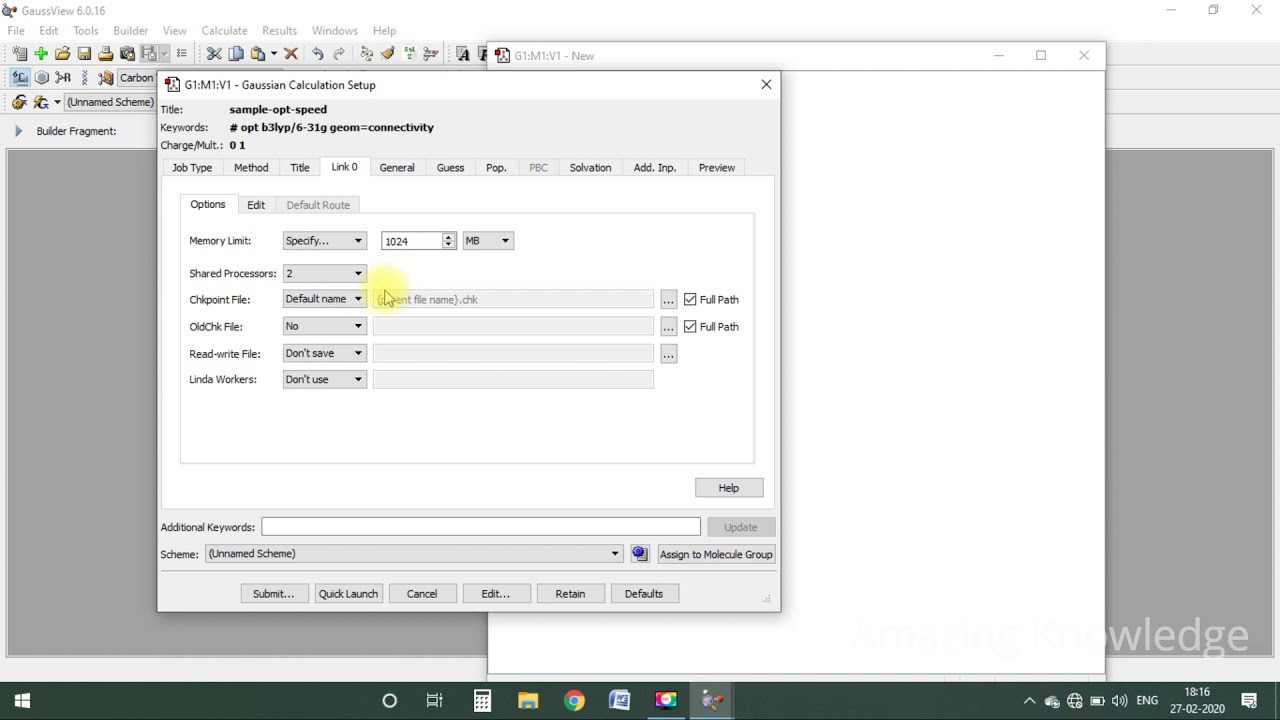Open File Explorer from taskbar

tap(528, 701)
